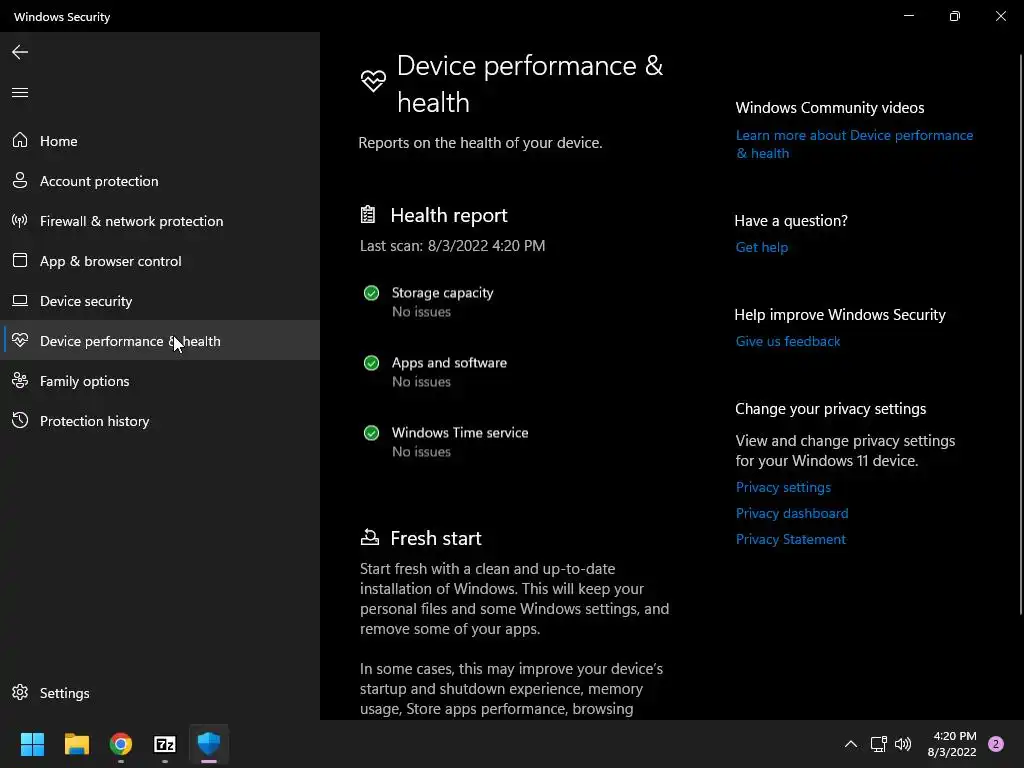Show hidden tray icons chevron
The width and height of the screenshot is (1024, 768).
[x=850, y=743]
